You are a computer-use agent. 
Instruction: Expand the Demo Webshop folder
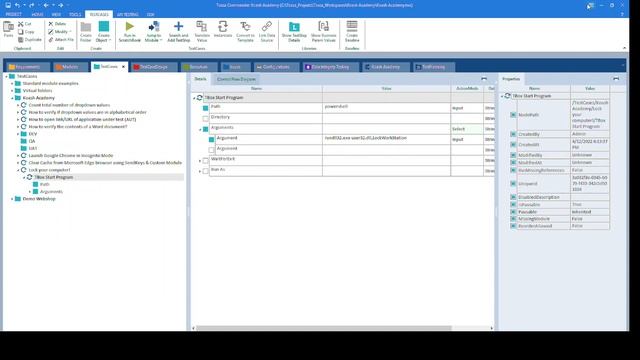pyautogui.click(x=12, y=199)
